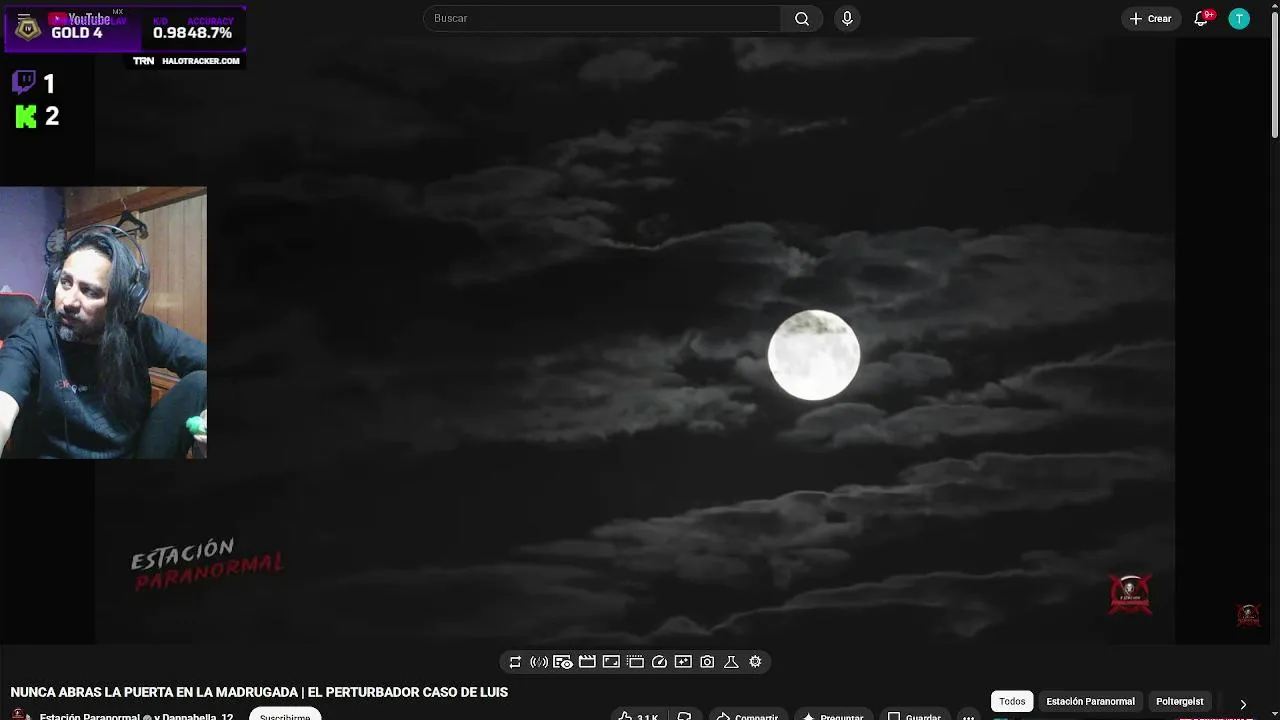Click the search magnifier button
Viewport: 1280px width, 720px height.
[x=802, y=18]
